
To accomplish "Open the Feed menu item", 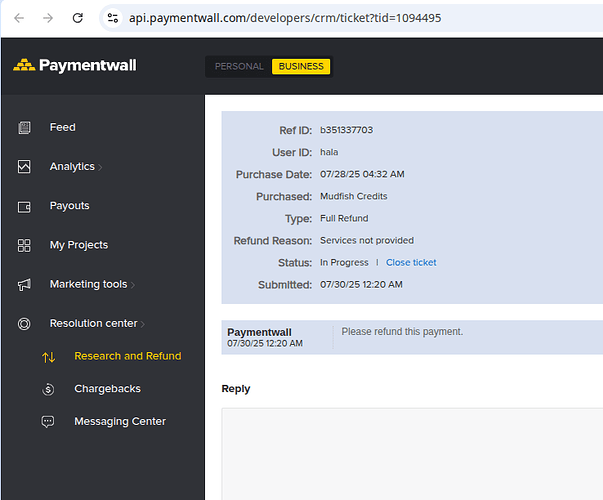I will [x=63, y=127].
